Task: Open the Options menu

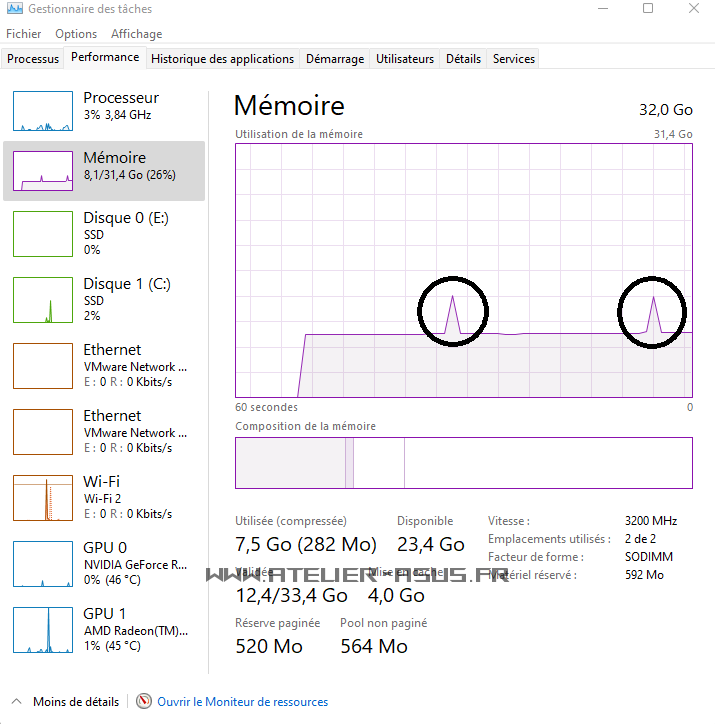Action: click(x=76, y=34)
